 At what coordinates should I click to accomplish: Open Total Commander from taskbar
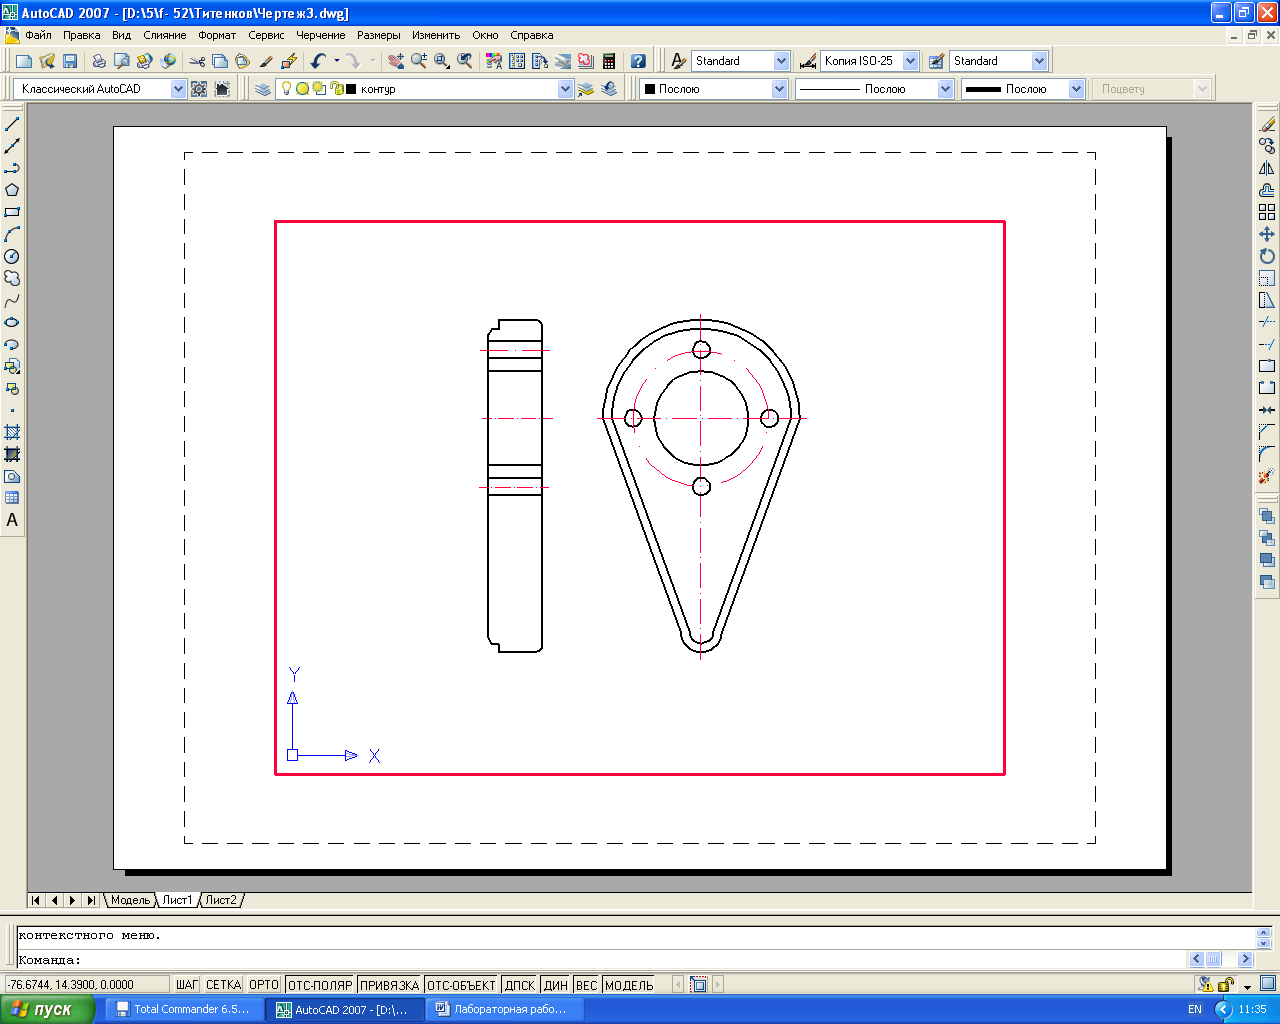(x=183, y=1009)
